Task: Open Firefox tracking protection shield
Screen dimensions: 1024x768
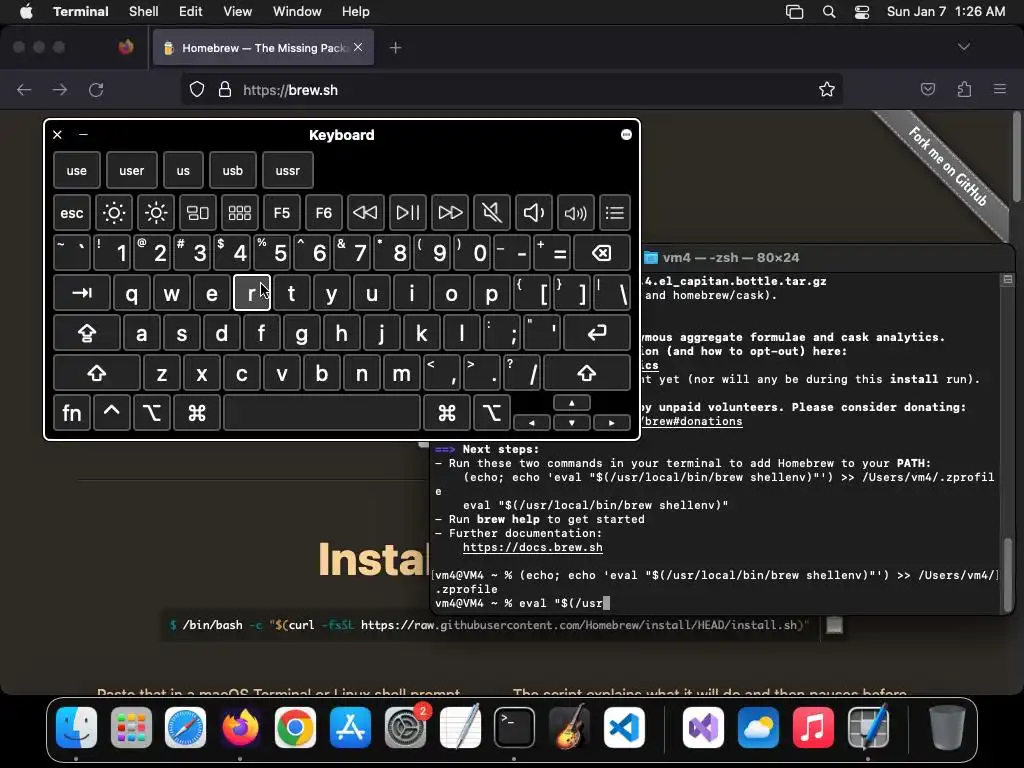Action: click(x=197, y=90)
